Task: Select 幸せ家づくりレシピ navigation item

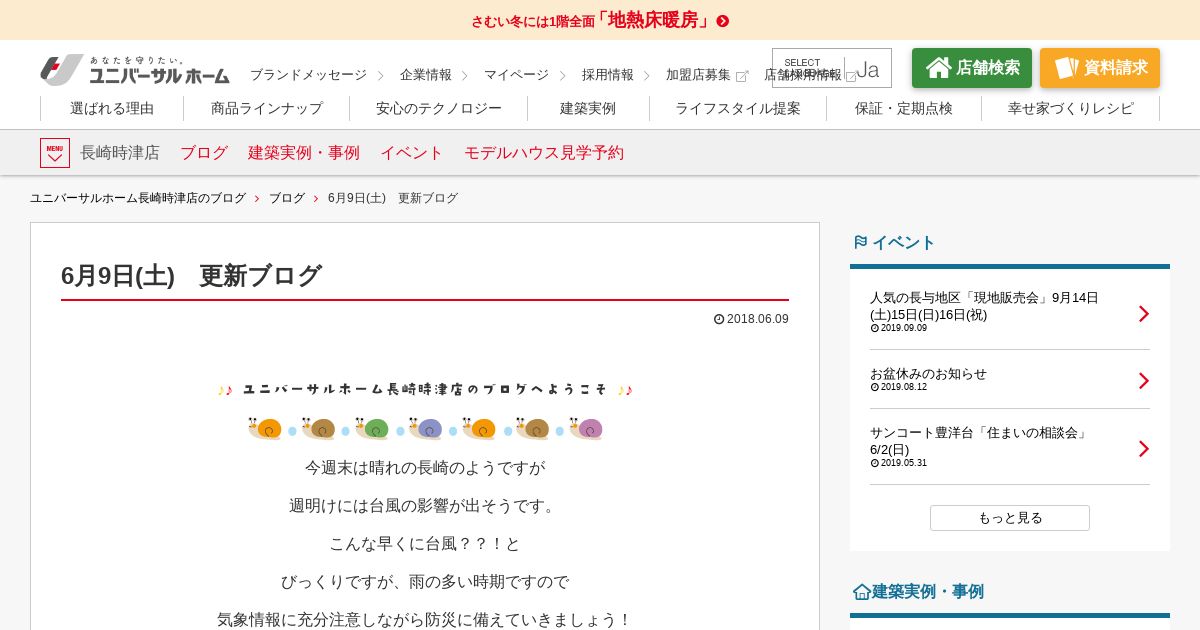Action: click(x=1071, y=109)
